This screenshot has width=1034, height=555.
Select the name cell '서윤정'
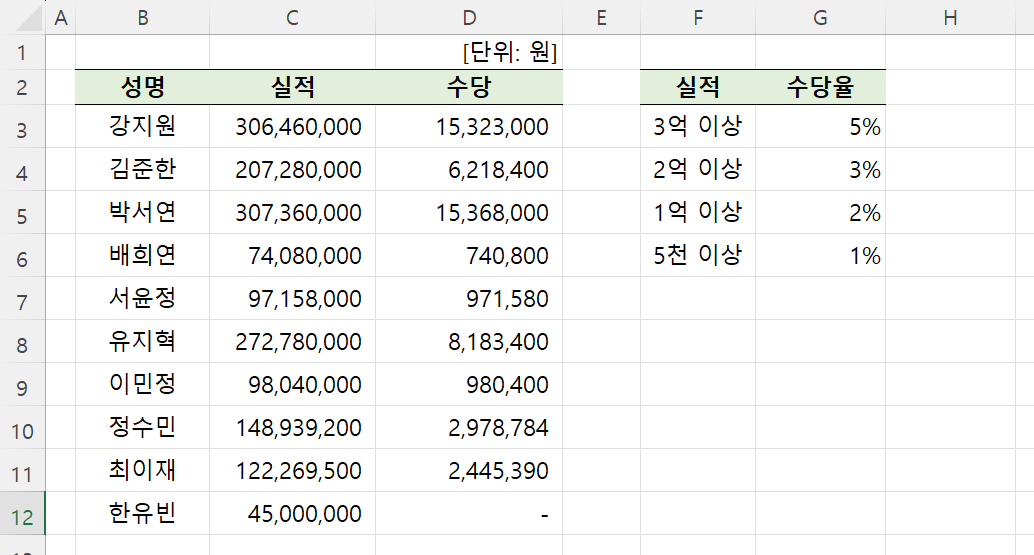[142, 299]
